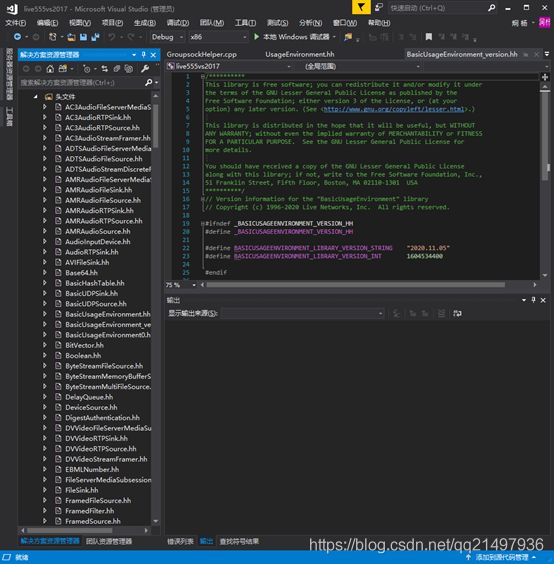Click the editor horizontal scrollbar thumb
The width and height of the screenshot is (554, 564).
(355, 285)
